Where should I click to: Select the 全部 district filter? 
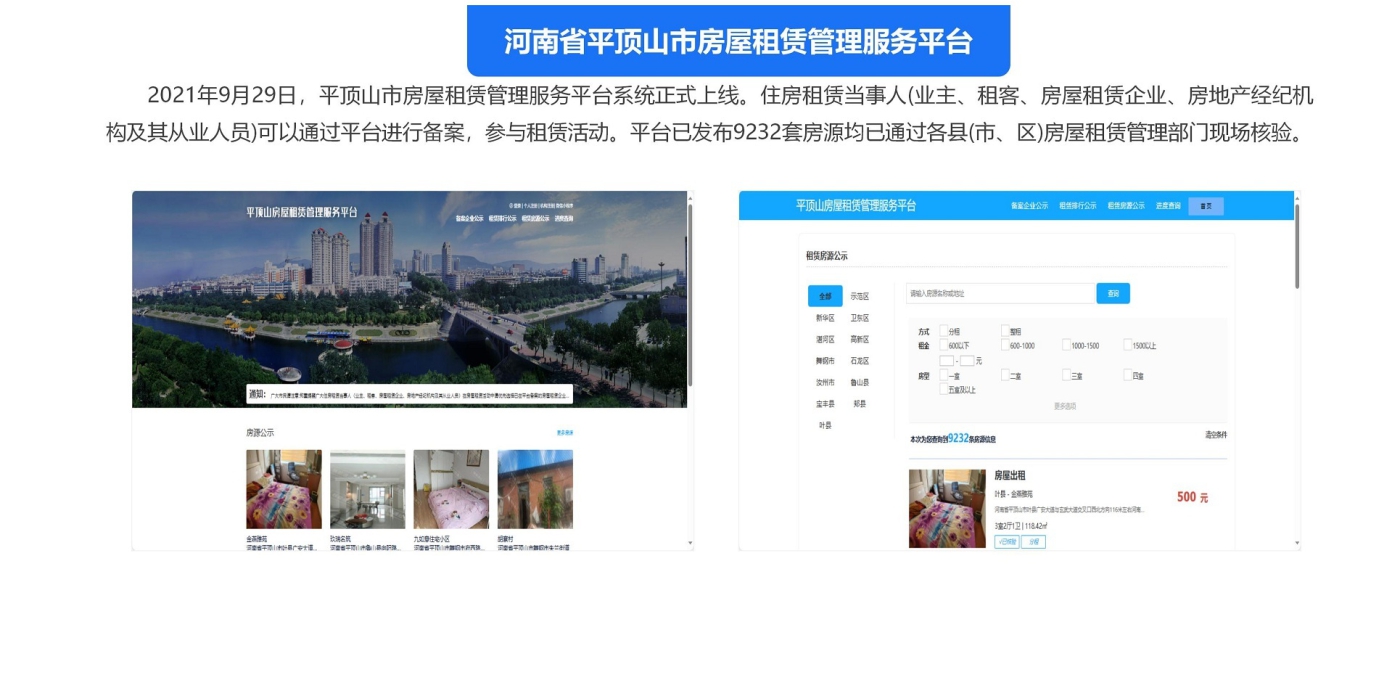[x=825, y=296]
